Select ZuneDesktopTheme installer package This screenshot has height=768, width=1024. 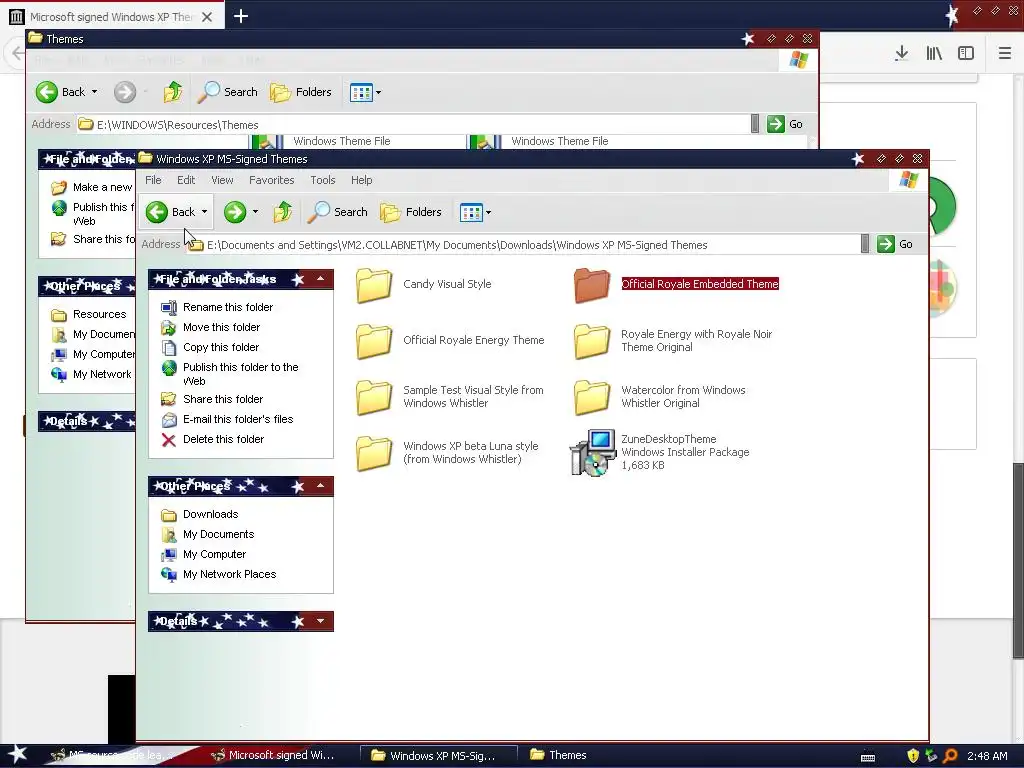(x=660, y=453)
